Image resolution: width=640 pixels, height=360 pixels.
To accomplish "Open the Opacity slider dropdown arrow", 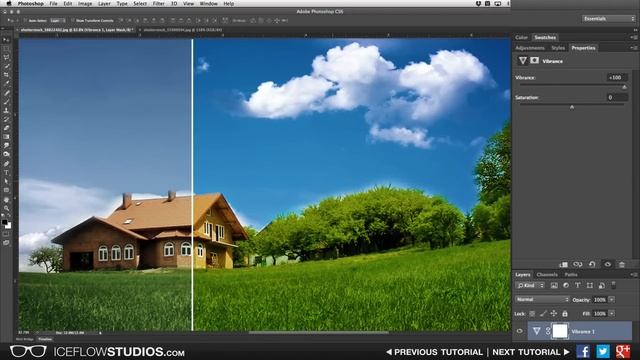I will pos(611,300).
